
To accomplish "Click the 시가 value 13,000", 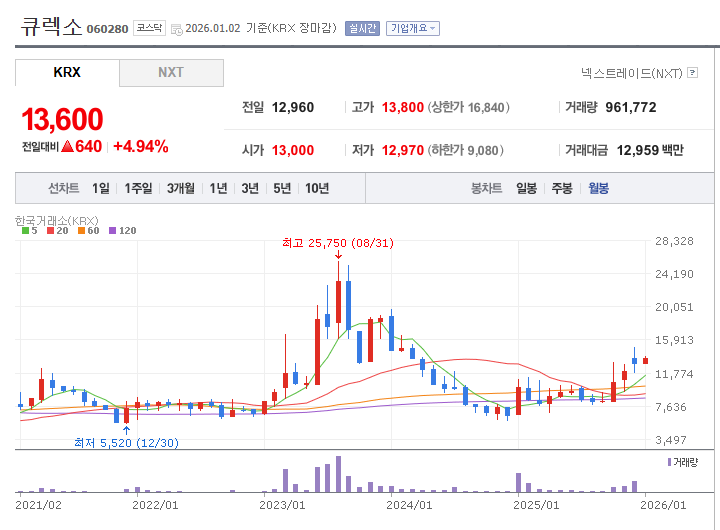I will pyautogui.click(x=293, y=150).
